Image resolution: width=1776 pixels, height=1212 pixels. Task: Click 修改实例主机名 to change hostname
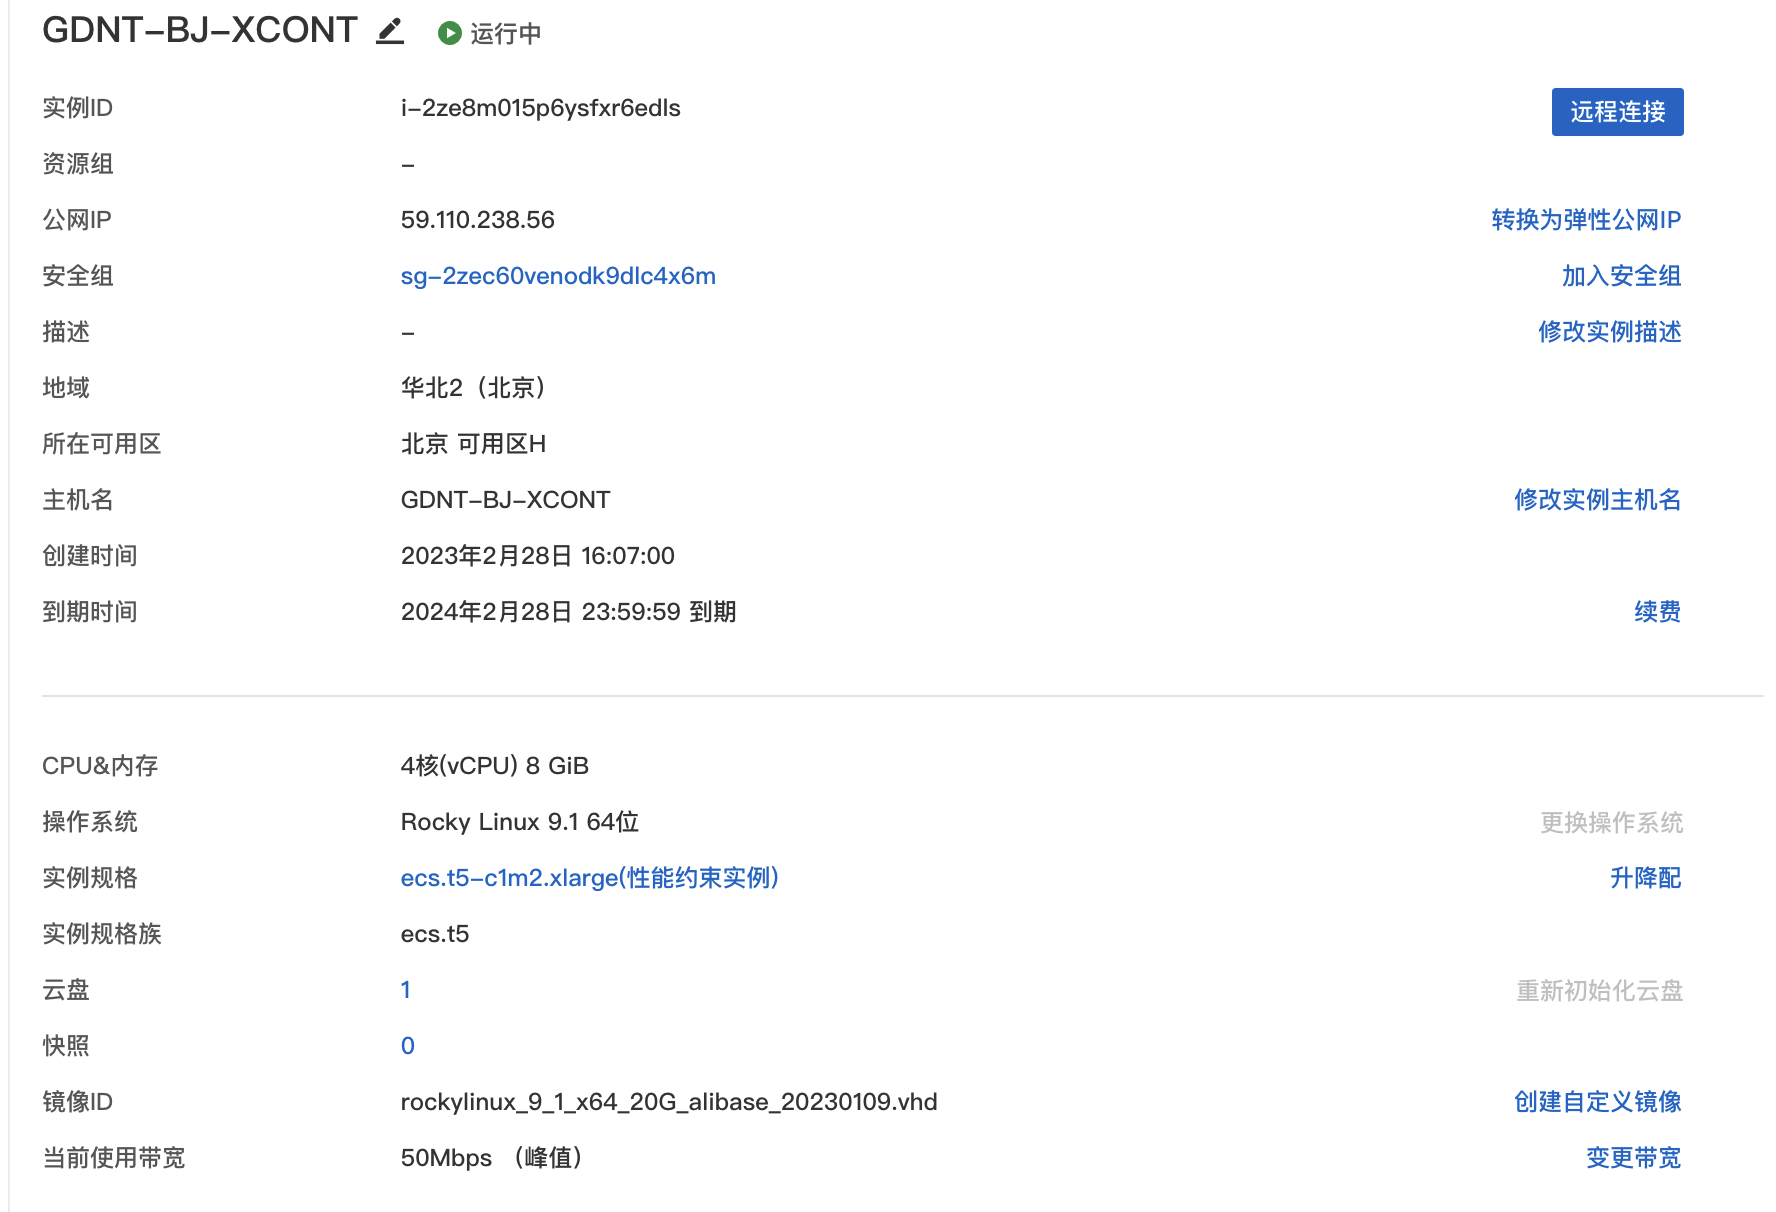pos(1598,500)
